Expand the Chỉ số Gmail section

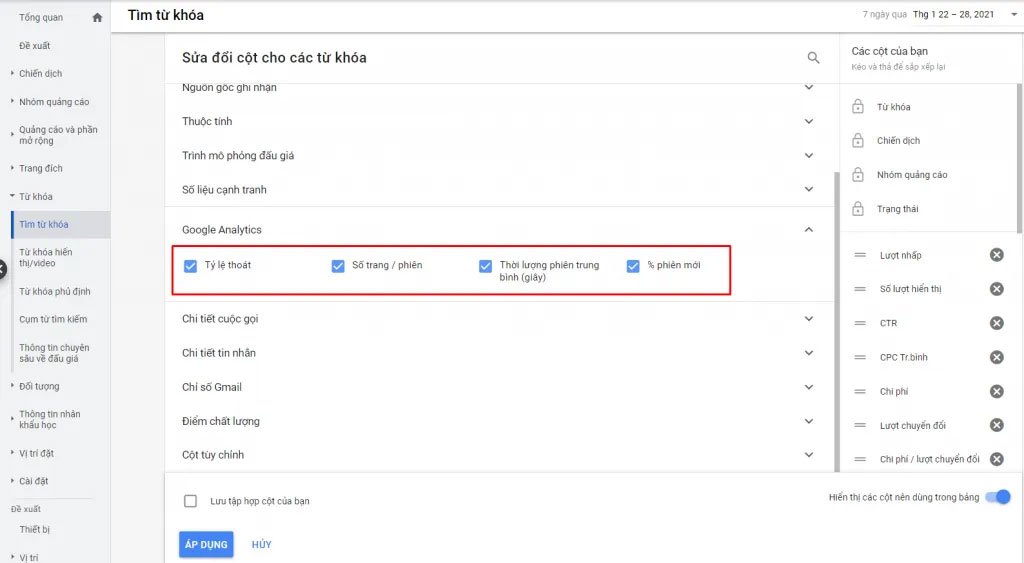808,387
